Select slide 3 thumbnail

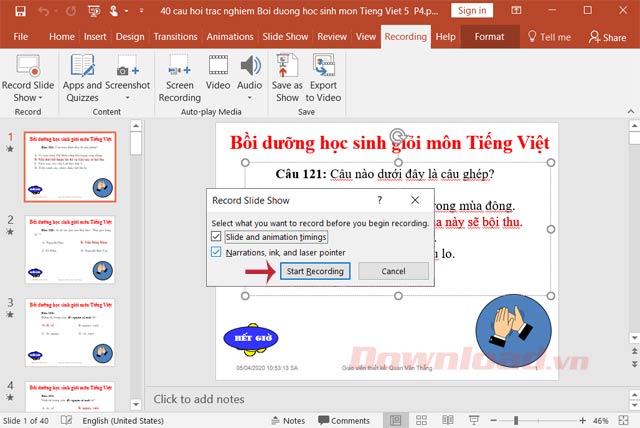pyautogui.click(x=70, y=333)
